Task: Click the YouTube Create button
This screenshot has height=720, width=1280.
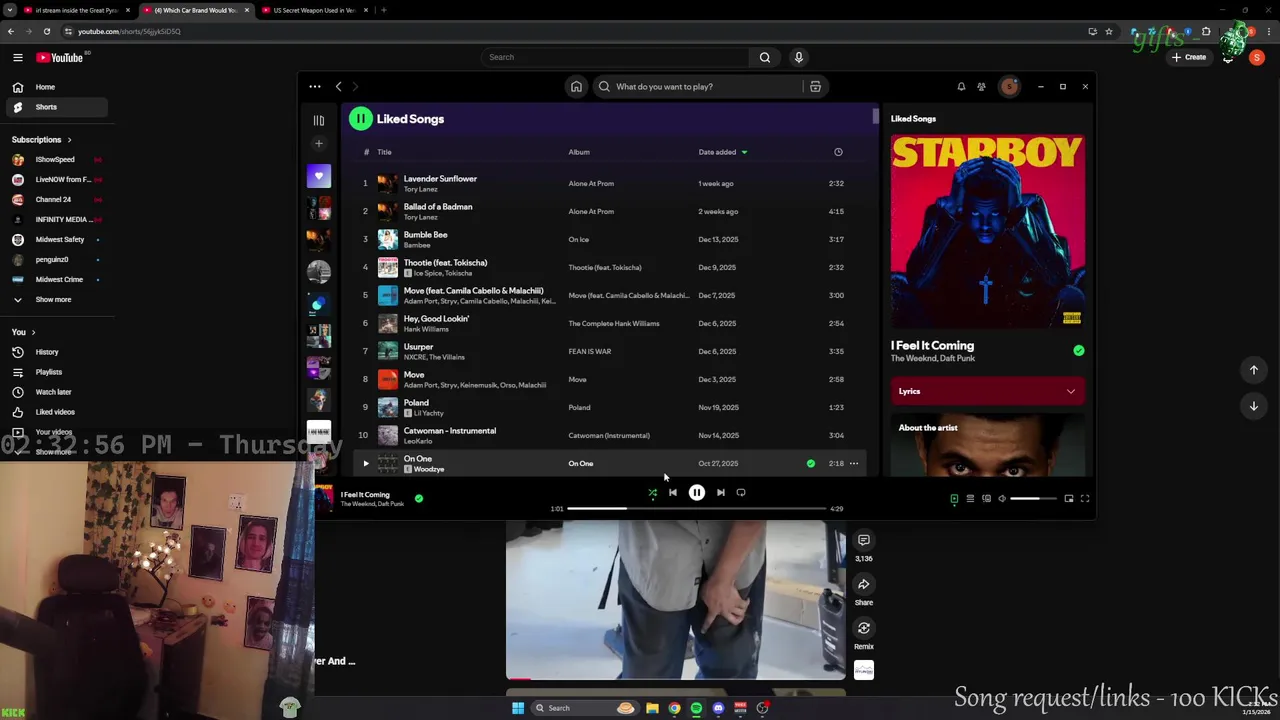Action: click(x=1189, y=57)
